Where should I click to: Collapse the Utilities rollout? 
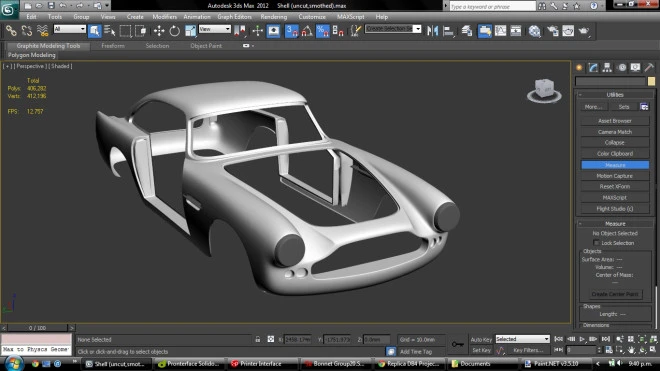tap(615, 95)
